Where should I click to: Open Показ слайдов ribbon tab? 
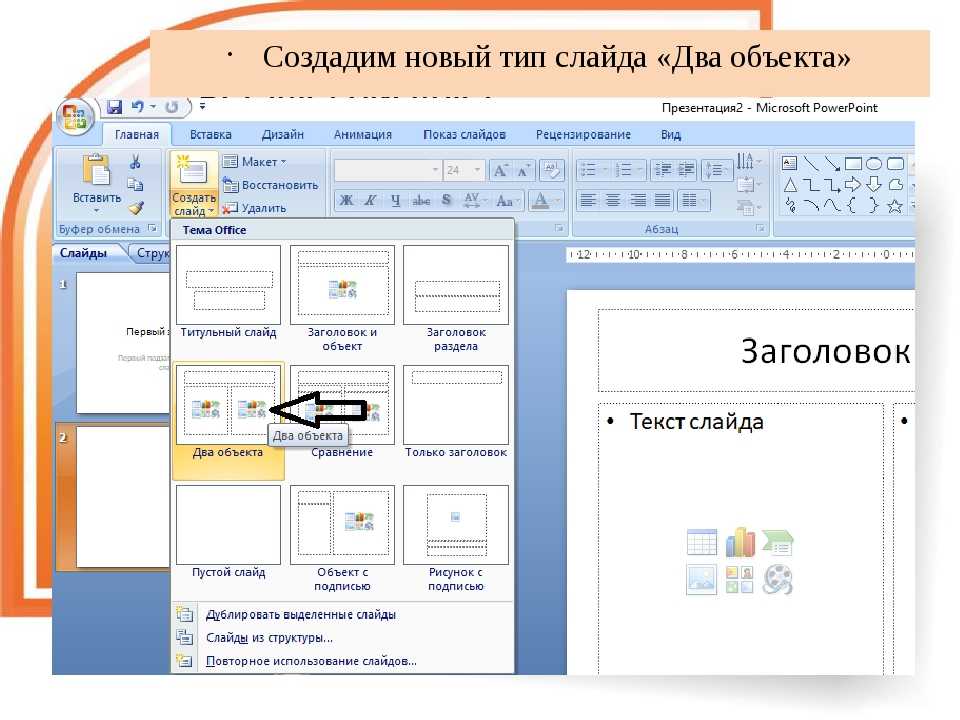pyautogui.click(x=464, y=135)
